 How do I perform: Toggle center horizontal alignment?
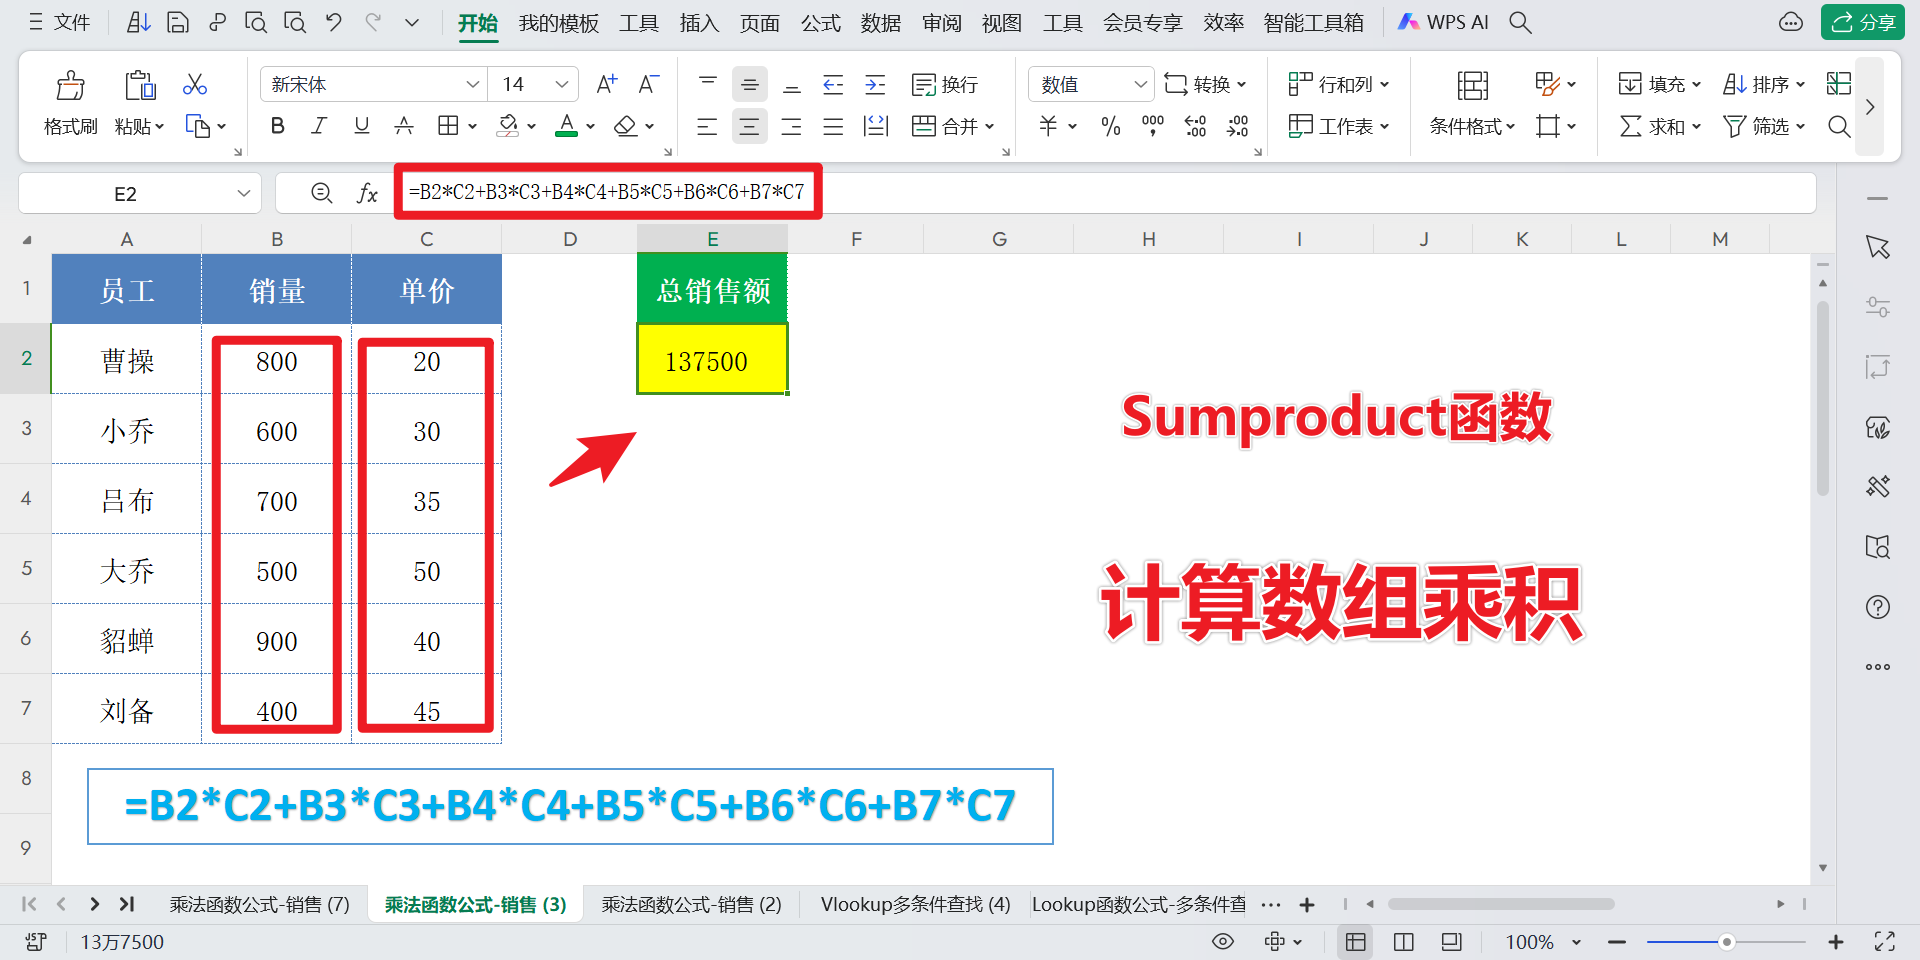pyautogui.click(x=749, y=126)
